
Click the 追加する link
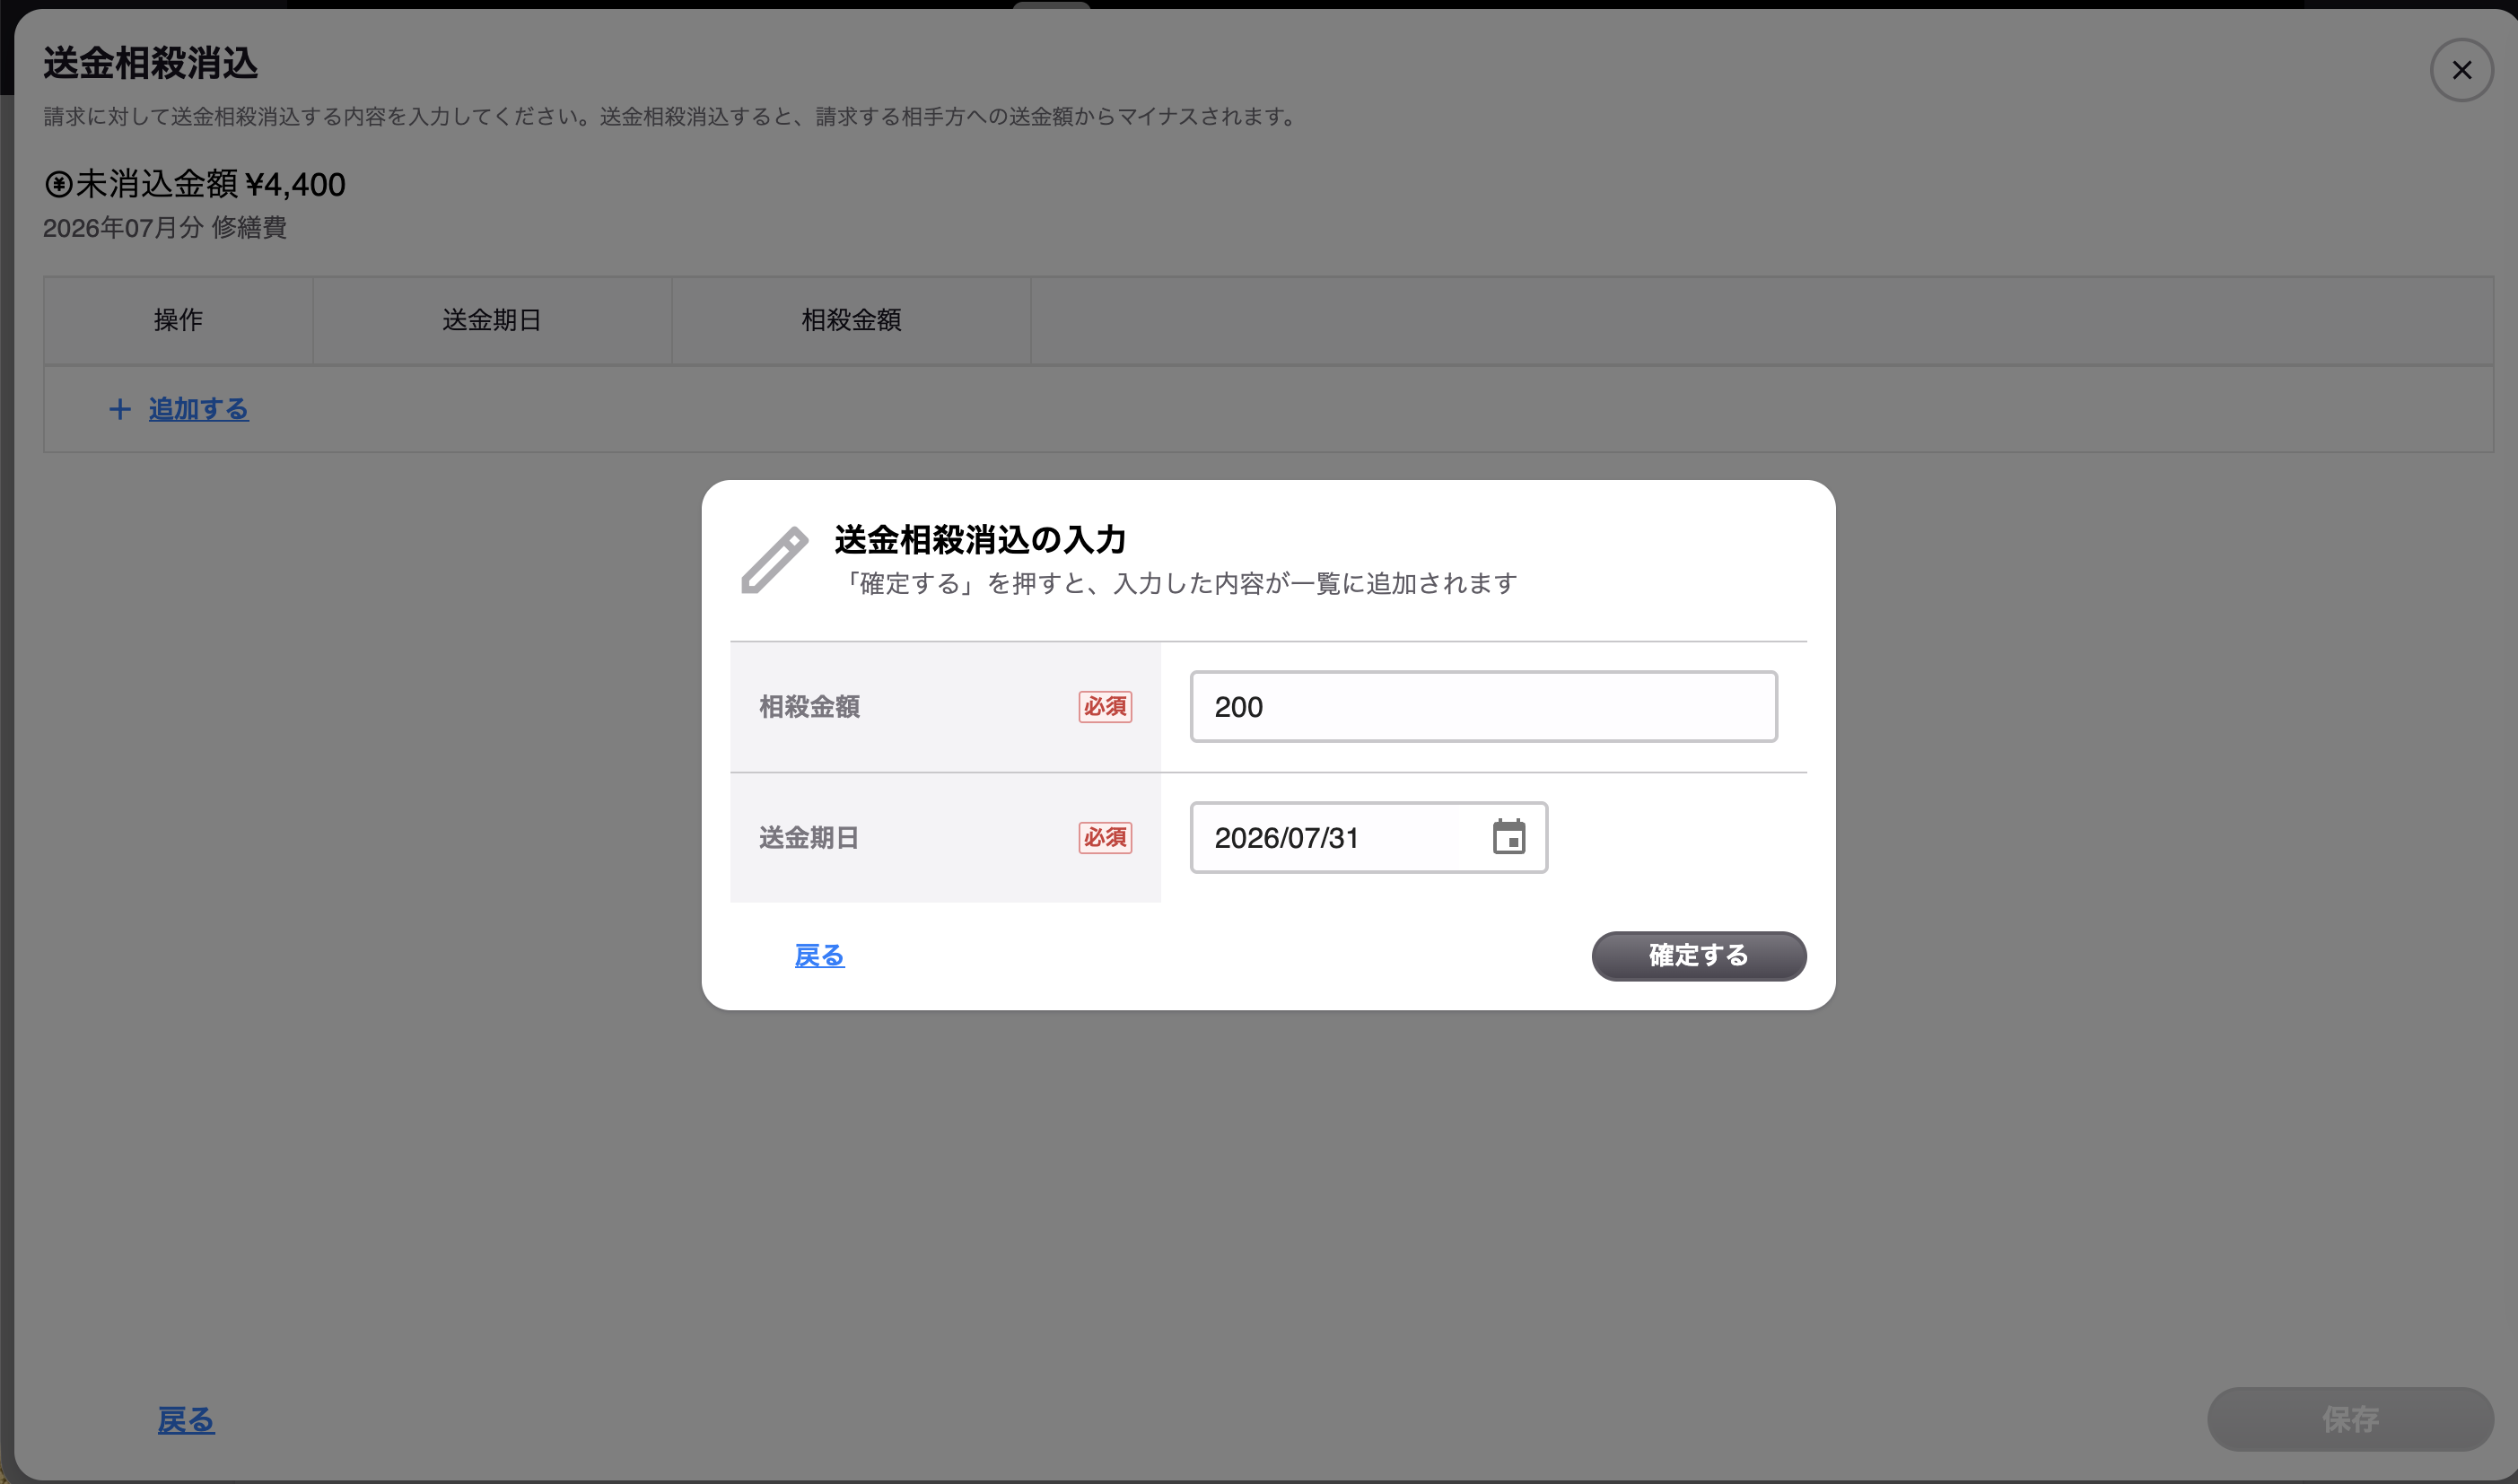click(198, 409)
